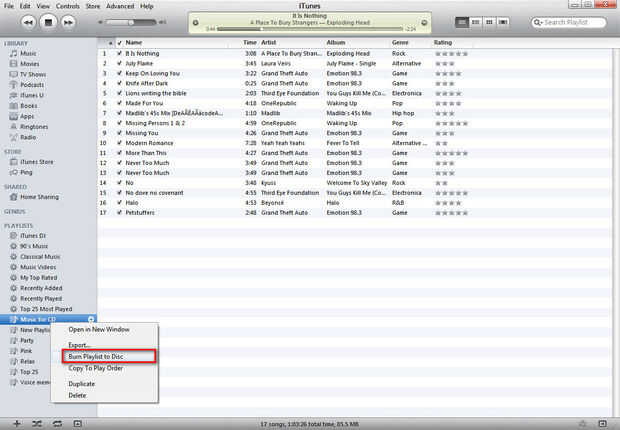This screenshot has width=620, height=430.
Task: Choose Export... from the context menu
Action: tap(79, 345)
